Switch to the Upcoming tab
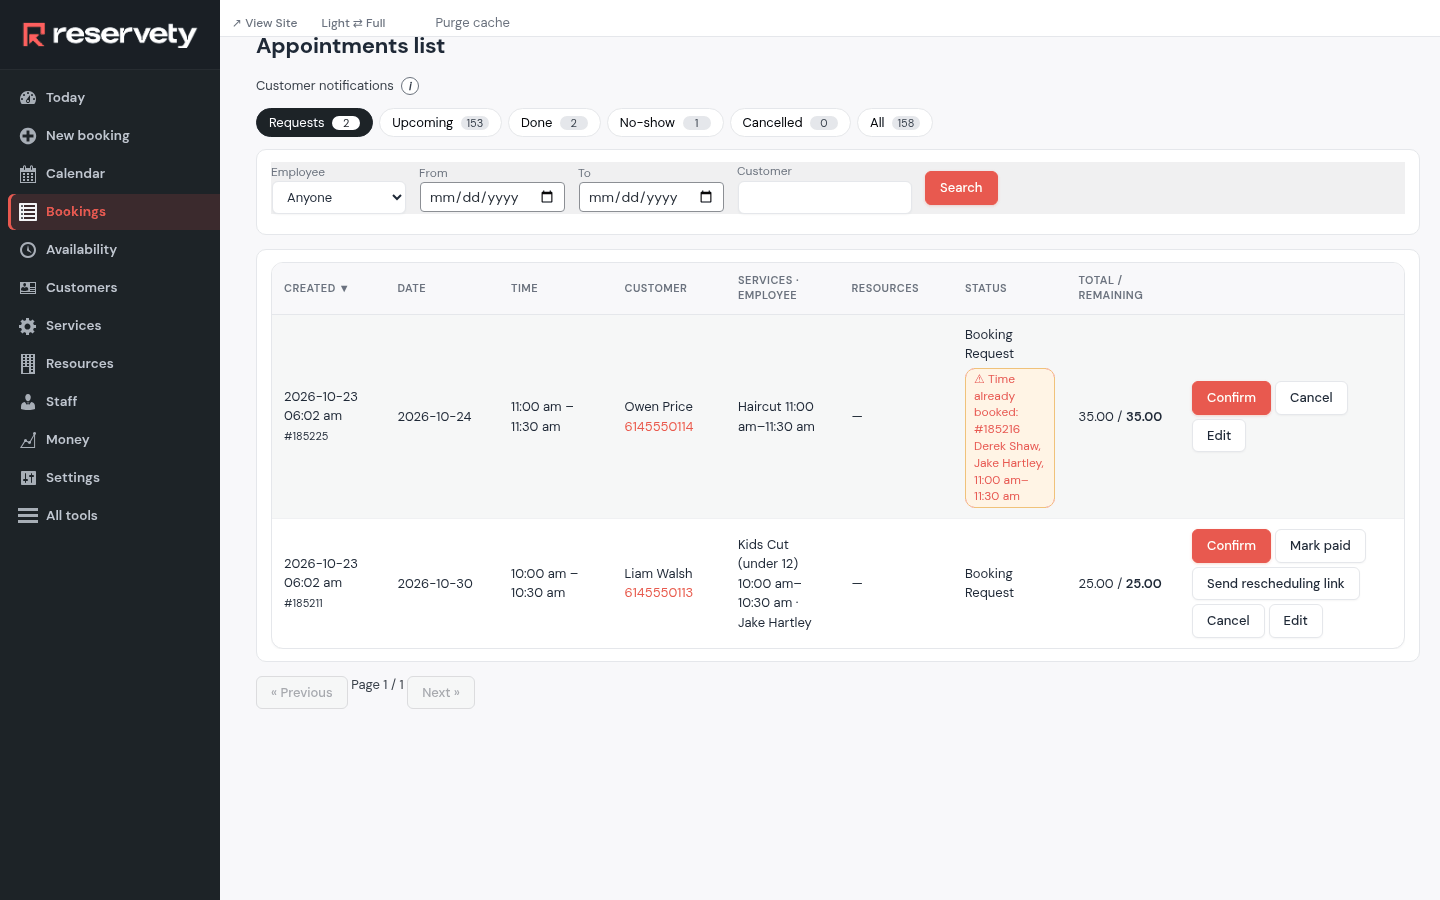1440x900 pixels. pos(440,122)
